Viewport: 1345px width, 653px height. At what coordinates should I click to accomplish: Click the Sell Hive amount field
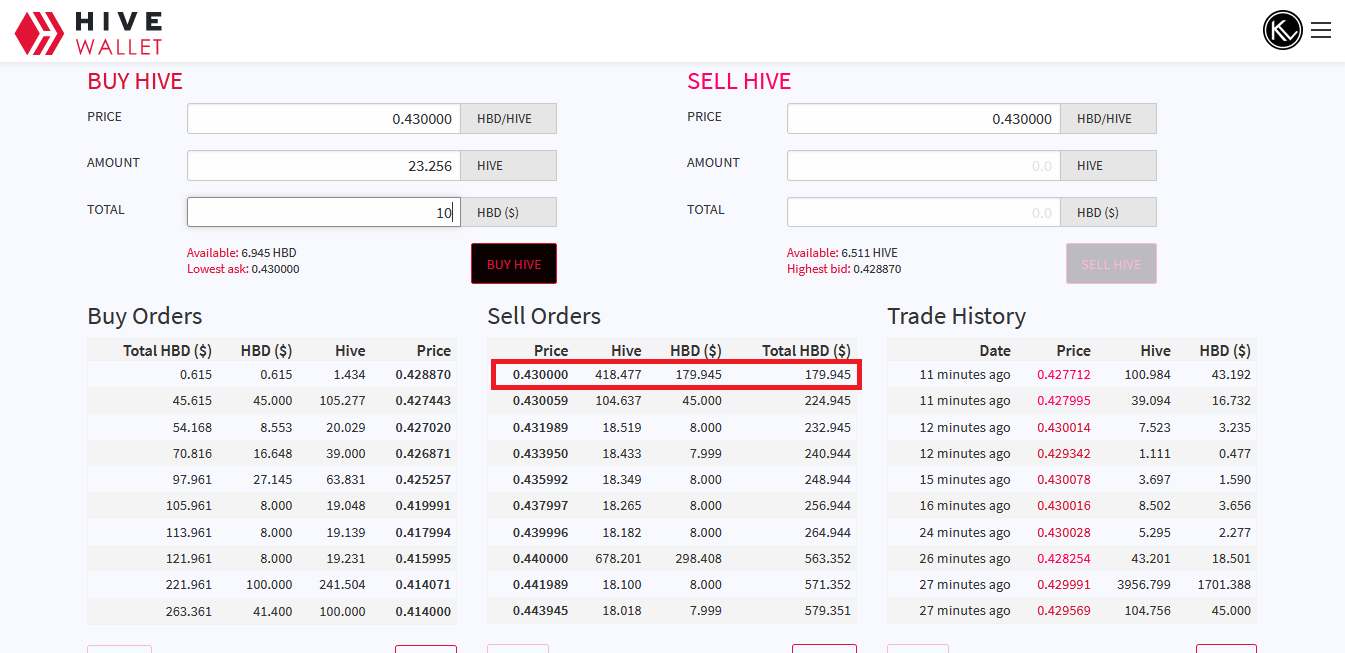923,166
